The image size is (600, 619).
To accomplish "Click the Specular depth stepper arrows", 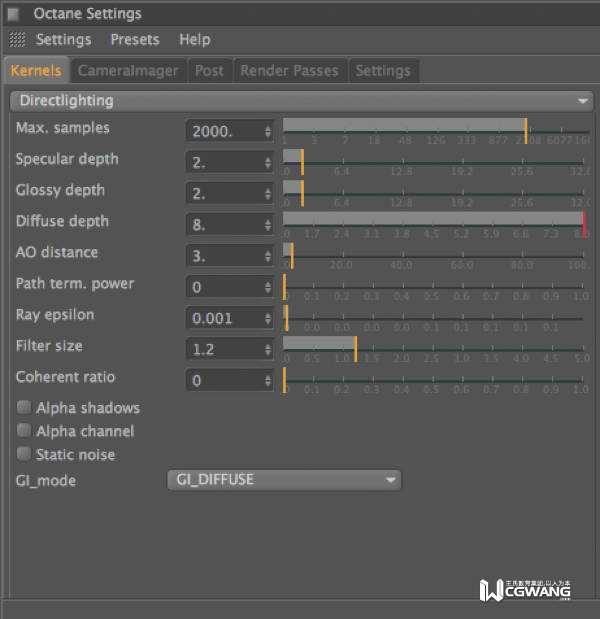I will (268, 163).
